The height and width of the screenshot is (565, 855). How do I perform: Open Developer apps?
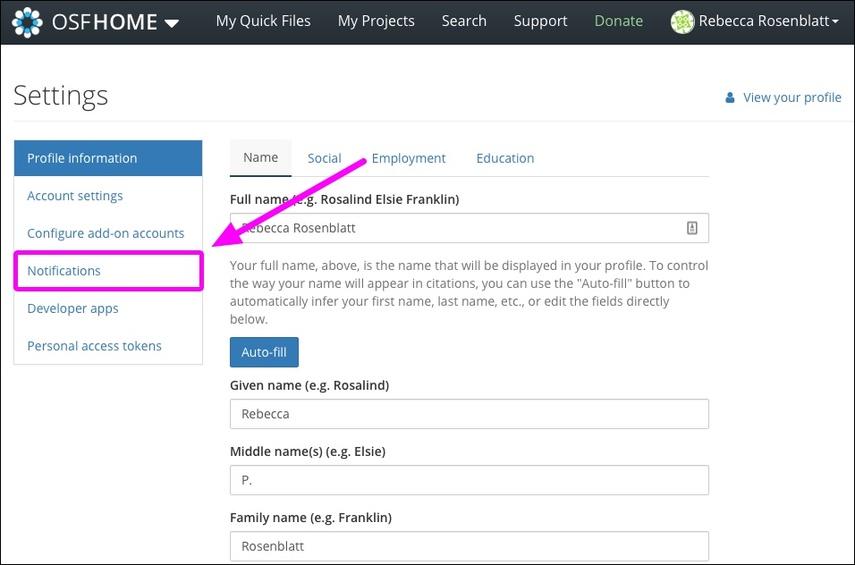(73, 309)
